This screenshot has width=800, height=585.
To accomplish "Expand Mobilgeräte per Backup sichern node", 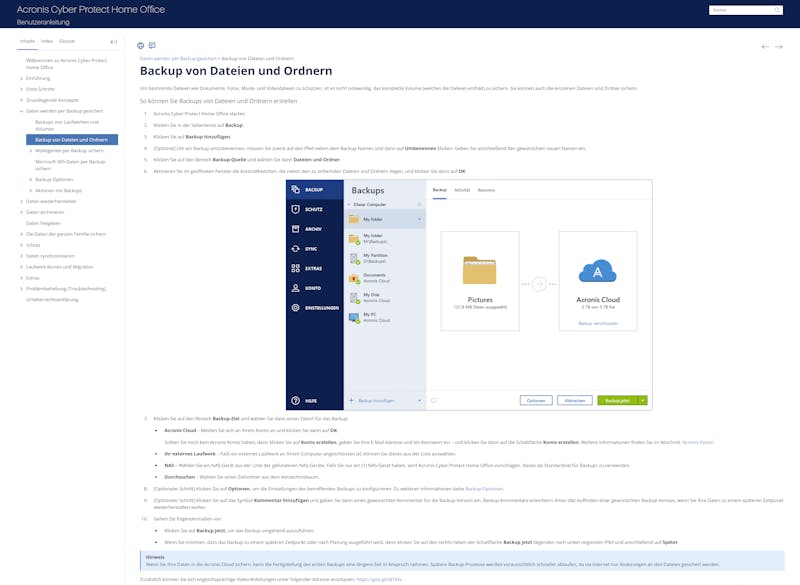I will click(x=31, y=151).
